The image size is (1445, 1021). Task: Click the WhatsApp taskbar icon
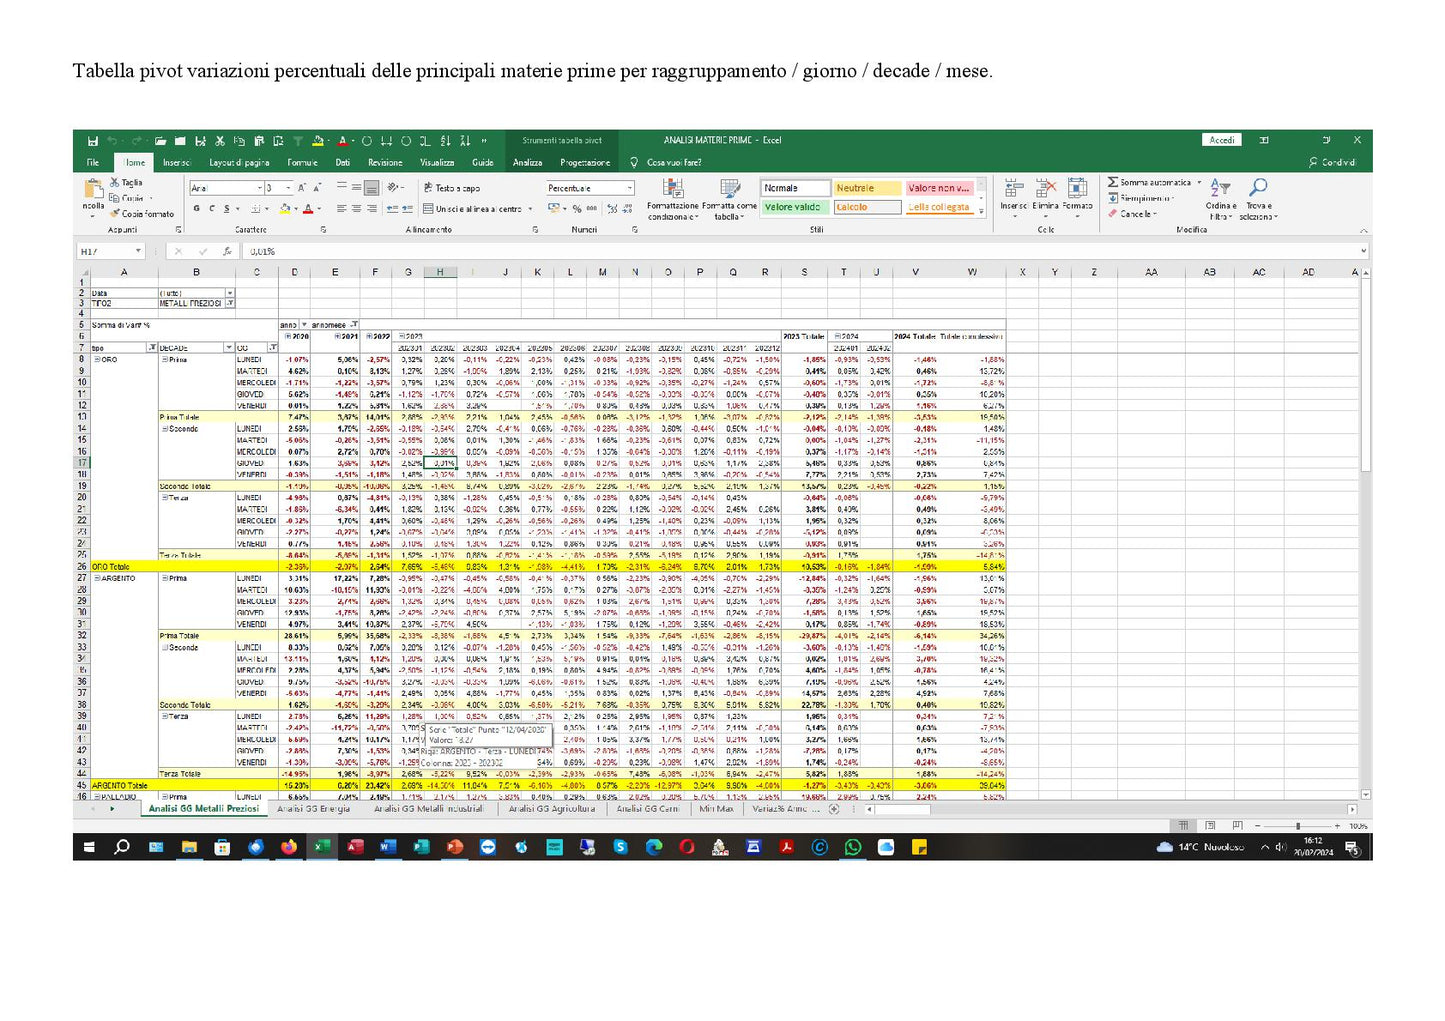(x=853, y=847)
